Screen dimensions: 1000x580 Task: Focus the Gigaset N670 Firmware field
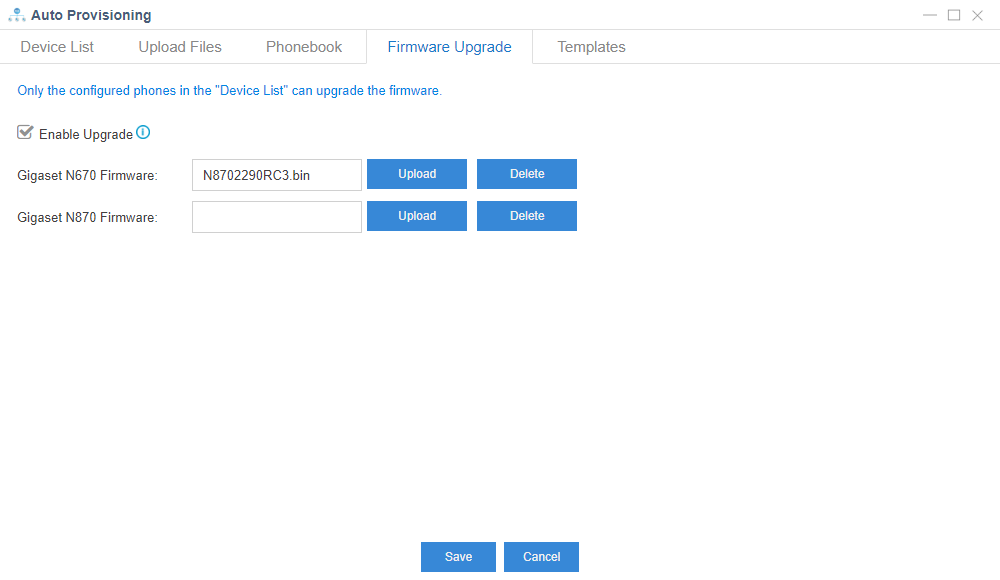point(277,175)
